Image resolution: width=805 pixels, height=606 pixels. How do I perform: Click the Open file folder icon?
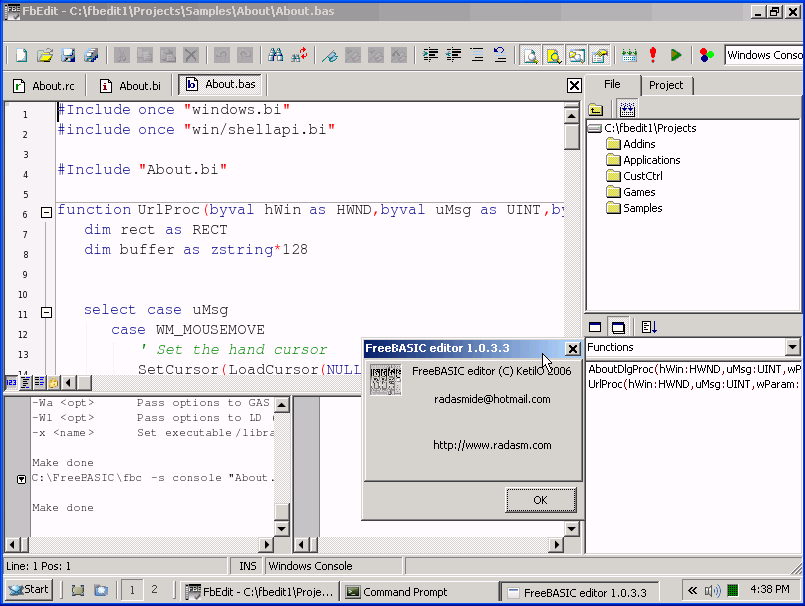(45, 55)
